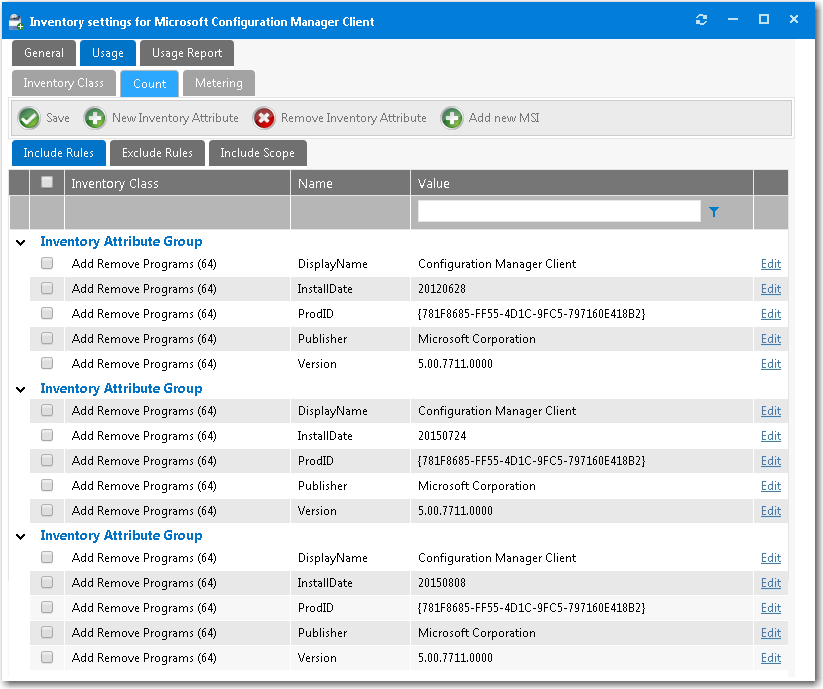This screenshot has width=823, height=689.
Task: Click value 20150724 in second group
Action: coord(442,436)
